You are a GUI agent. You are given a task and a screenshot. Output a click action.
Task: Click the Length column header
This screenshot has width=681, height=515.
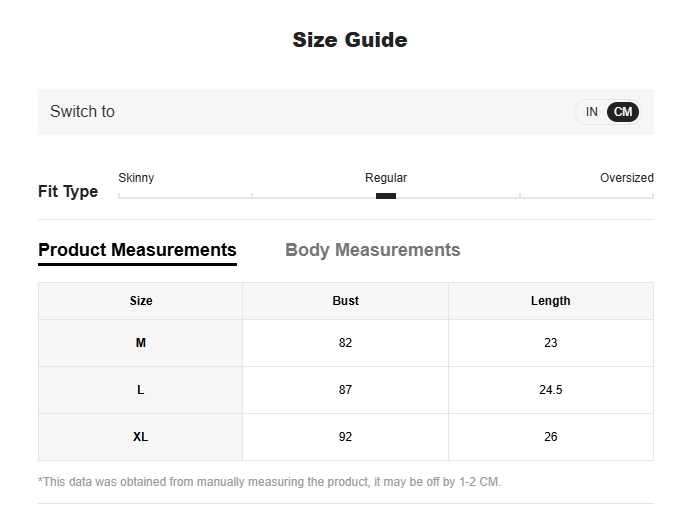[x=550, y=301]
